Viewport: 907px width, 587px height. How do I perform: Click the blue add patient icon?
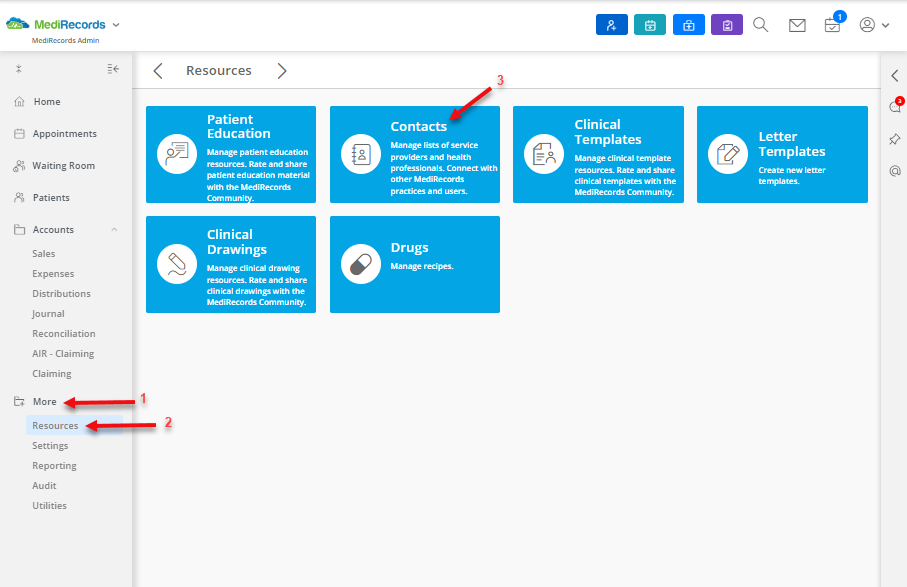click(611, 25)
